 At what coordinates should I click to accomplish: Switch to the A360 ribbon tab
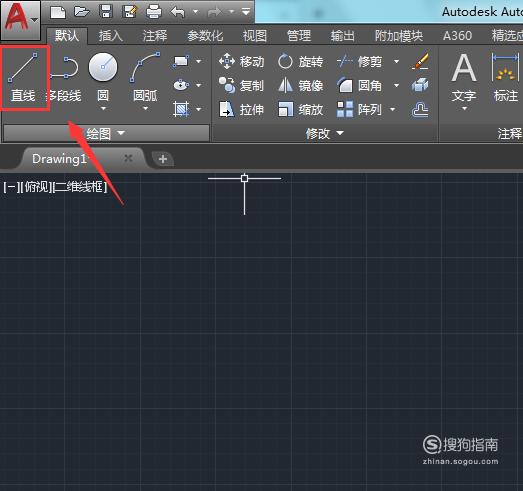pyautogui.click(x=457, y=35)
